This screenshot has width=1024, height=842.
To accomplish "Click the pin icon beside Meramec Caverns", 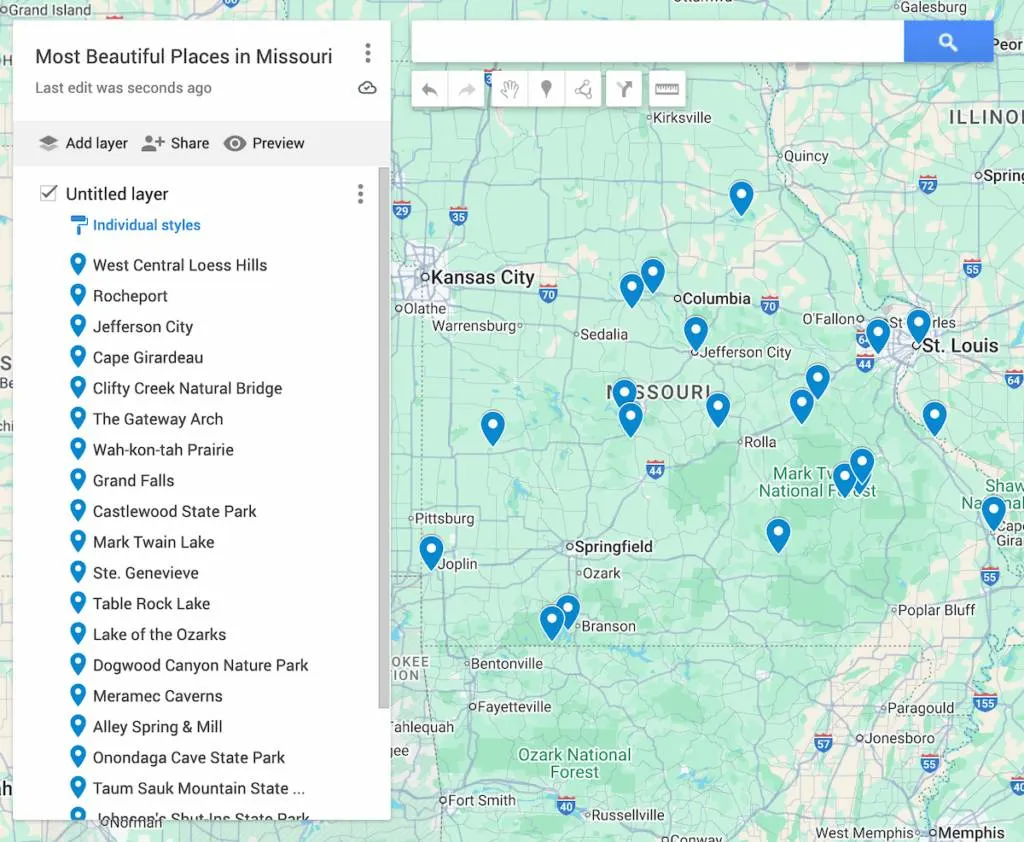I will 78,694.
